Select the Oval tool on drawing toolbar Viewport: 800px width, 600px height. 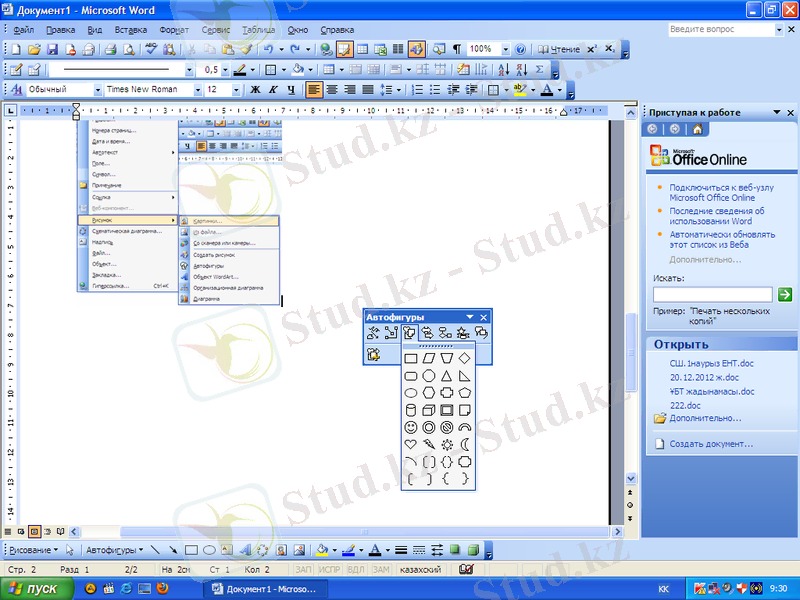210,550
